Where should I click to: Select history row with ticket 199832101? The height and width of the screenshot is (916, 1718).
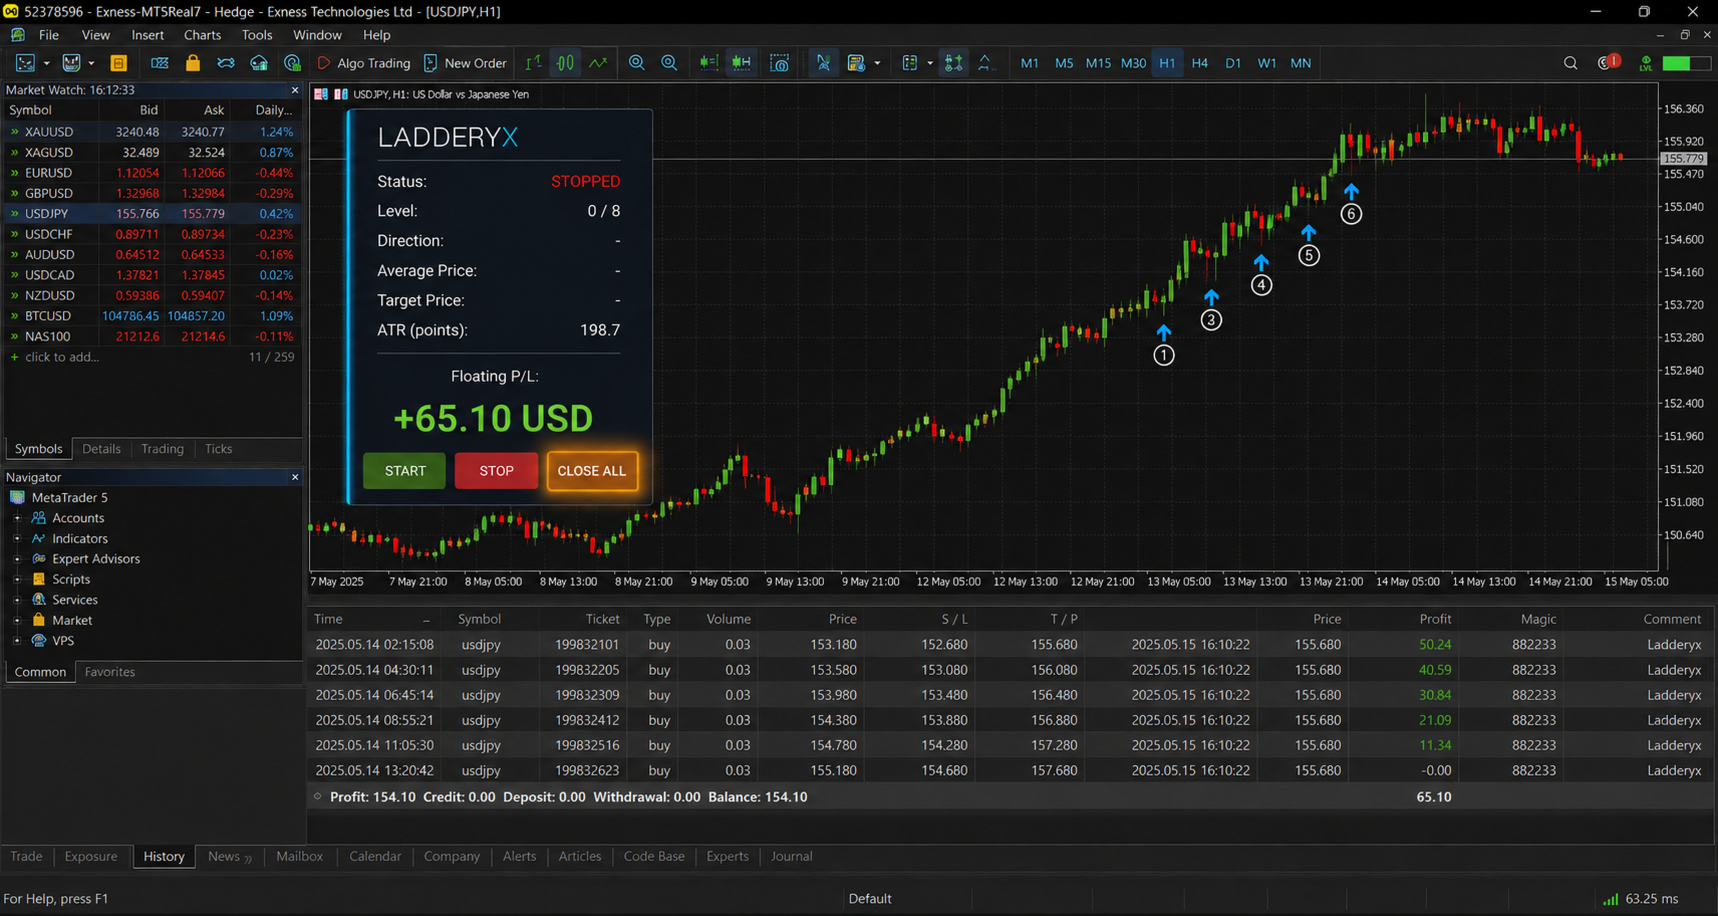1010,645
